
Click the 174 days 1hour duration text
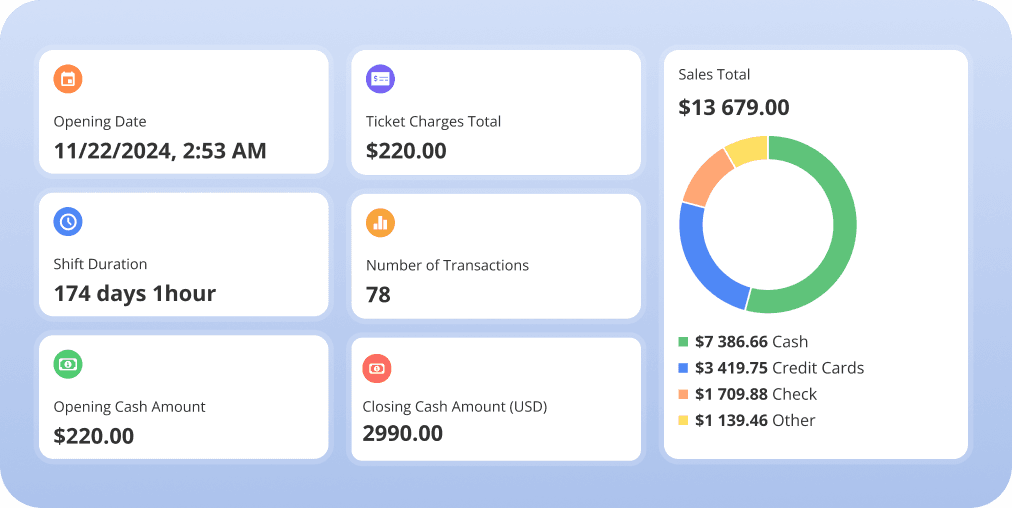[x=134, y=294]
